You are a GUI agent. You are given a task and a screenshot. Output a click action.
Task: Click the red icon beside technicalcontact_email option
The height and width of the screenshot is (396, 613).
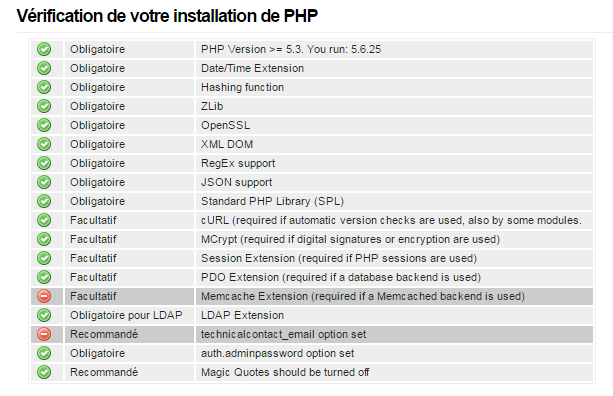click(44, 334)
